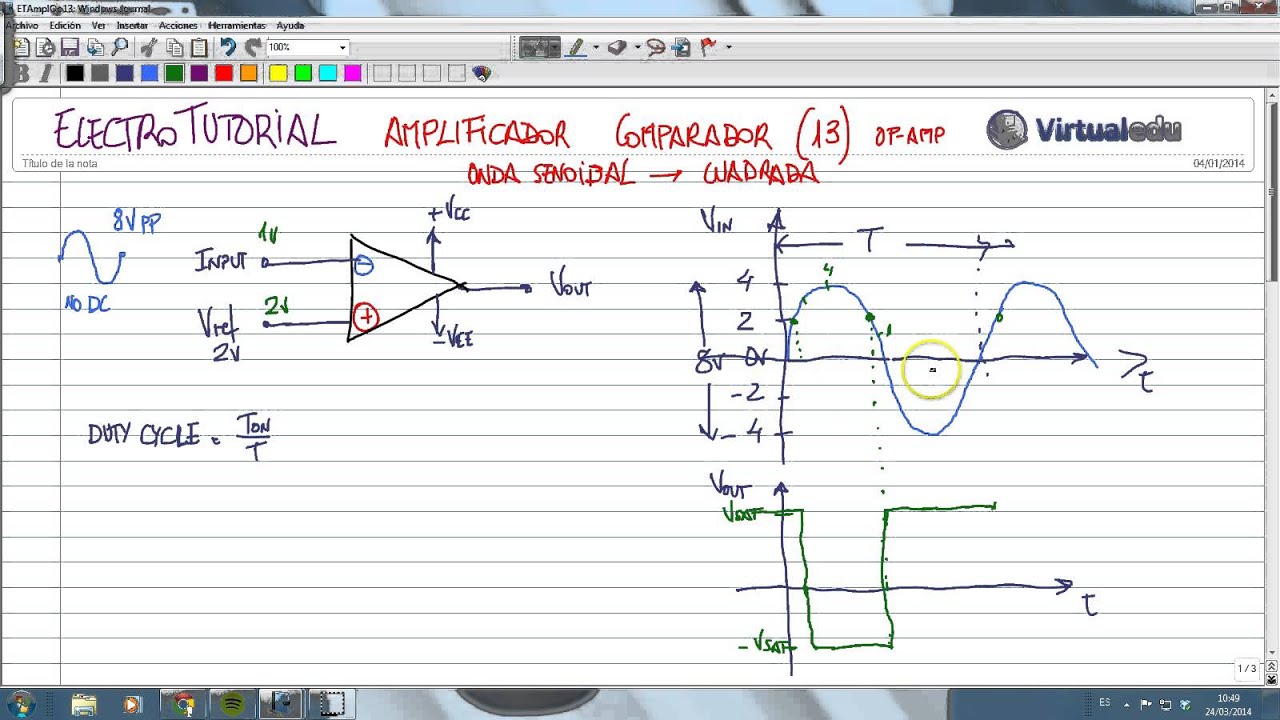Pick the black pen color
Viewport: 1280px width, 720px height.
click(75, 73)
